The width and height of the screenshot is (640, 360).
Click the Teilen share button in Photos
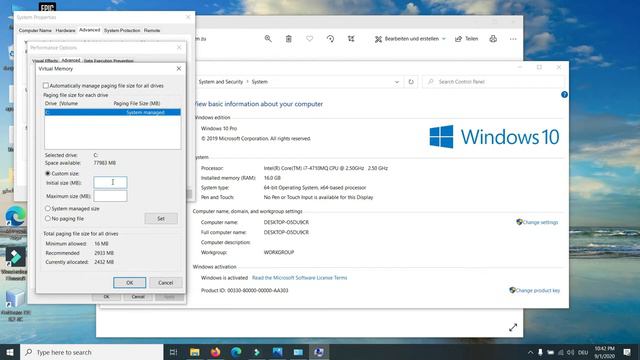click(467, 39)
